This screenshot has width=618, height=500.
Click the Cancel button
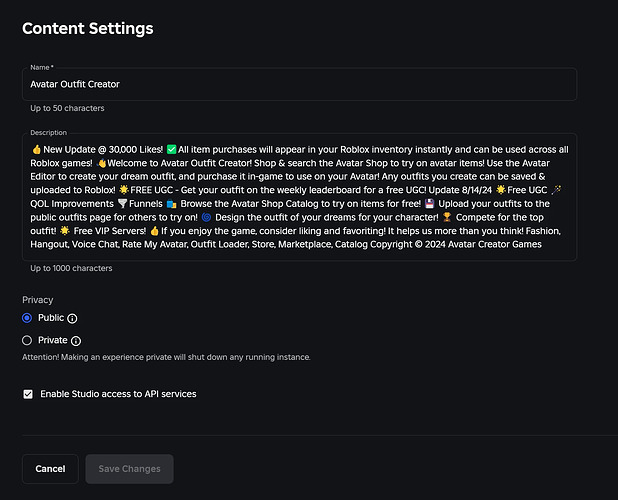coord(50,469)
